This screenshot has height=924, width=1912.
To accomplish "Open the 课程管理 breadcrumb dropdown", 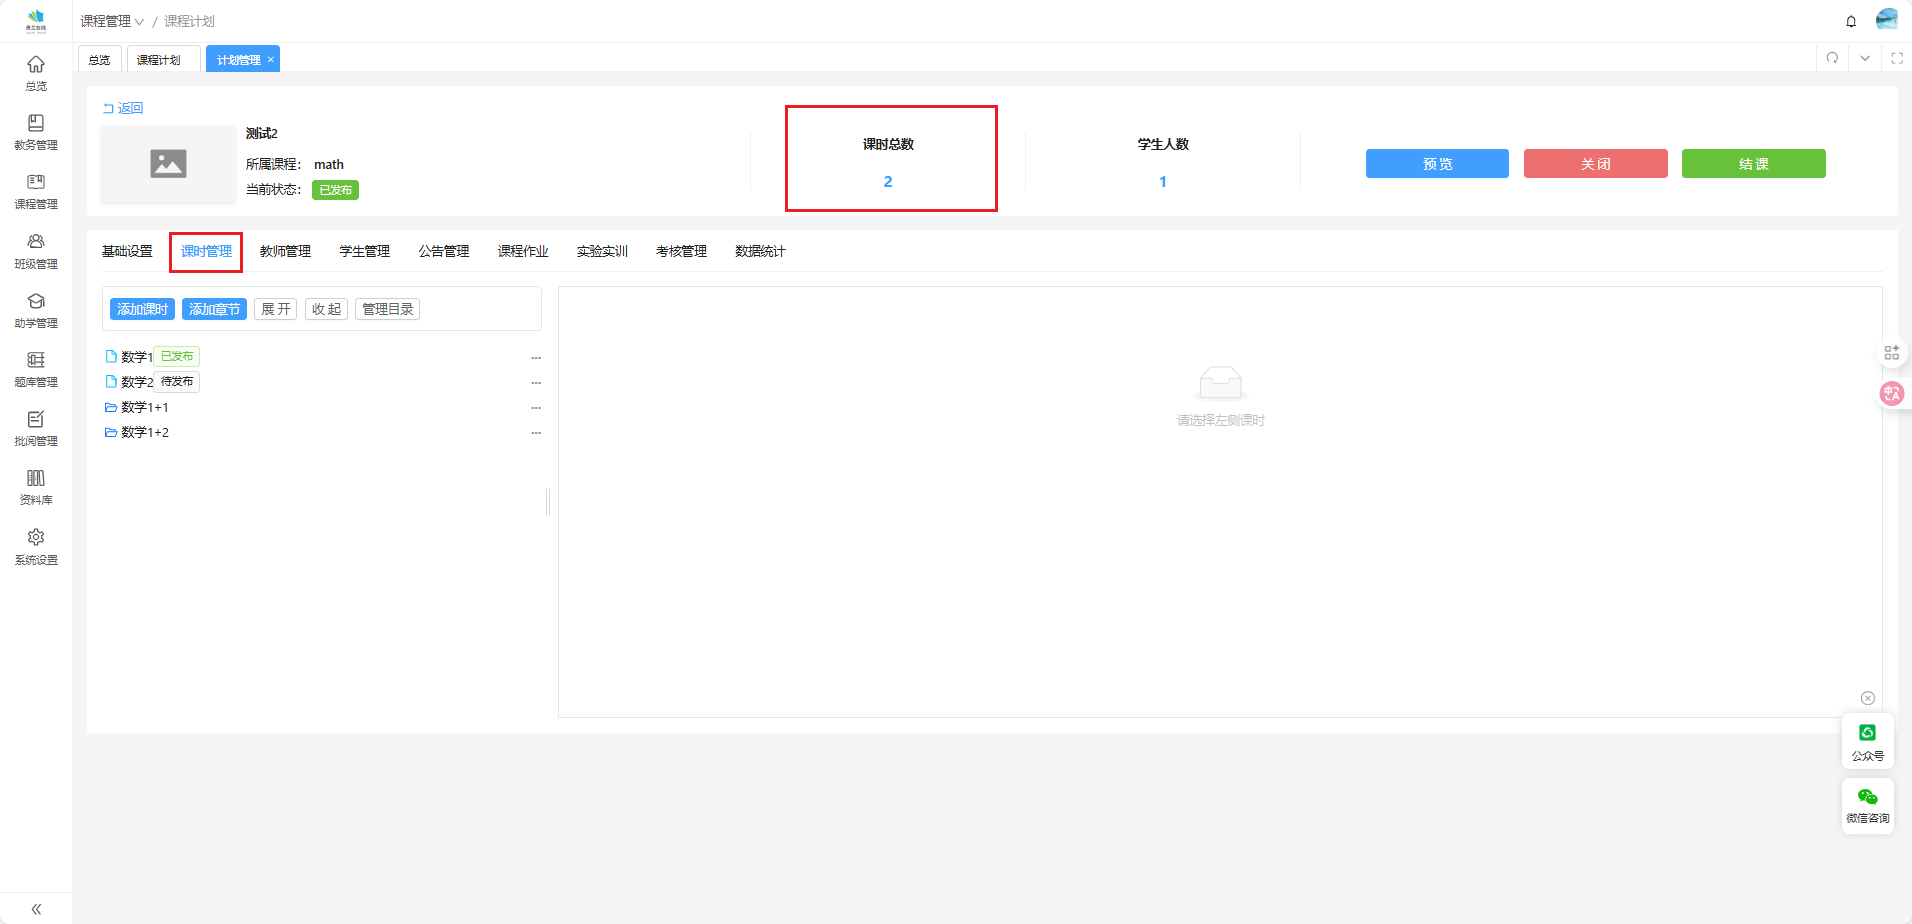I will (x=112, y=21).
